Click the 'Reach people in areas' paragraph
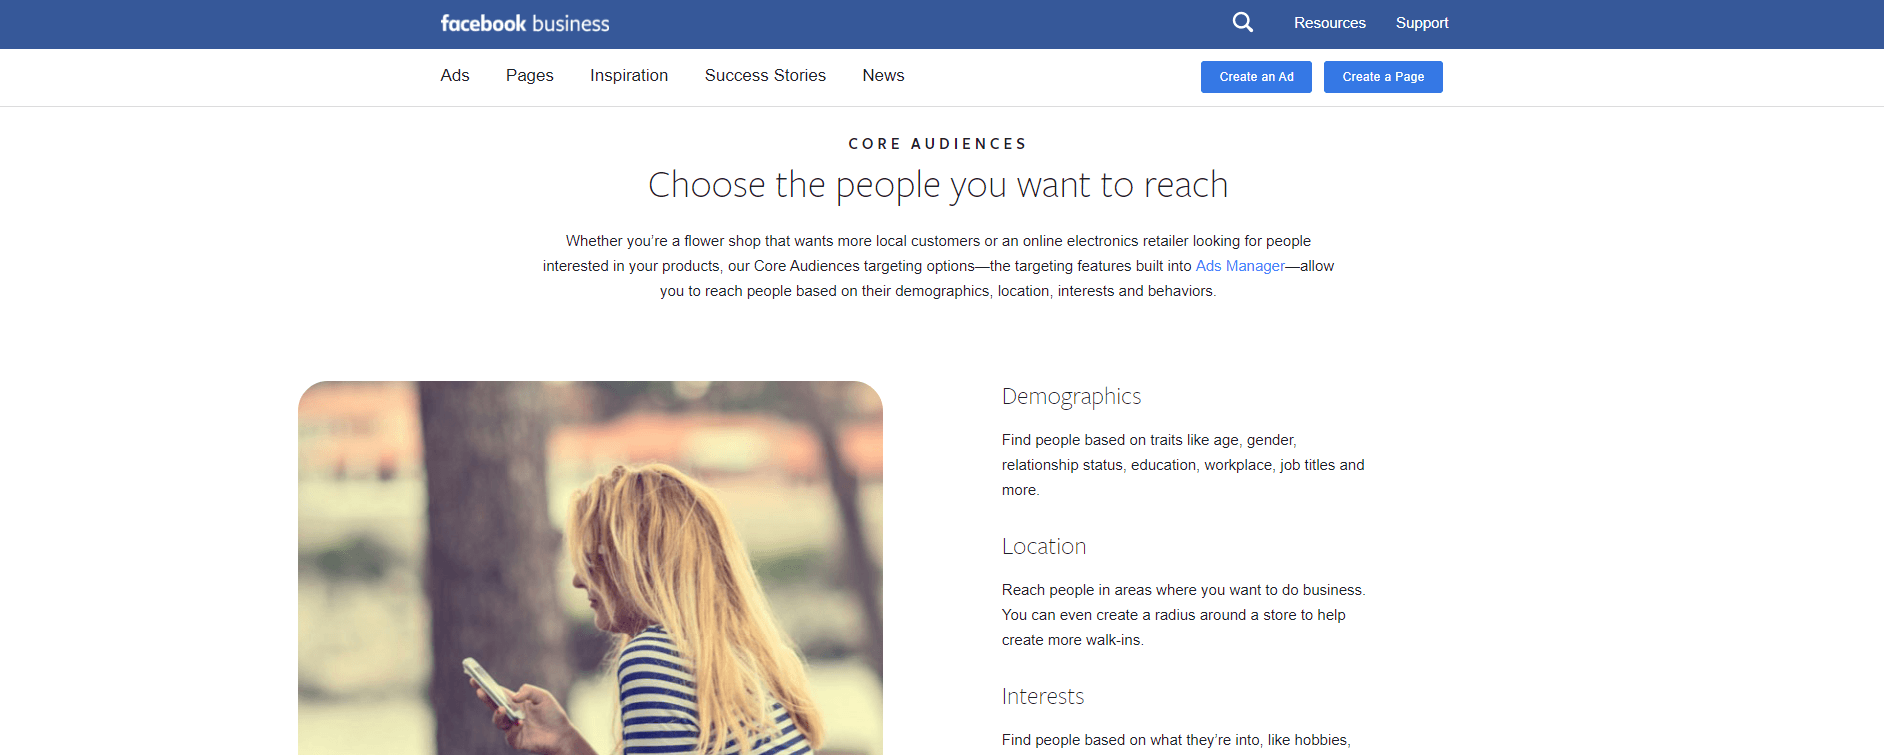Viewport: 1884px width, 755px height. click(x=1183, y=615)
